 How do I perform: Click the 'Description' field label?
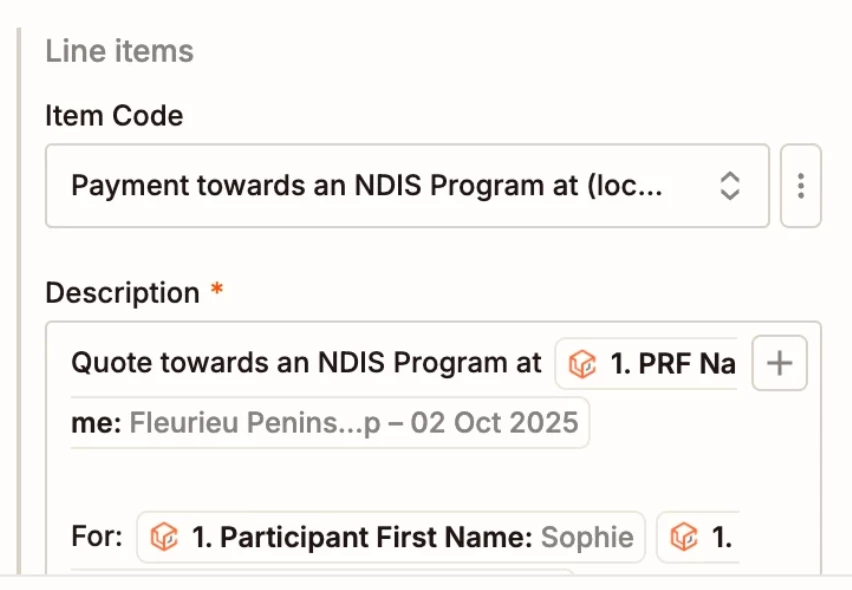point(123,293)
